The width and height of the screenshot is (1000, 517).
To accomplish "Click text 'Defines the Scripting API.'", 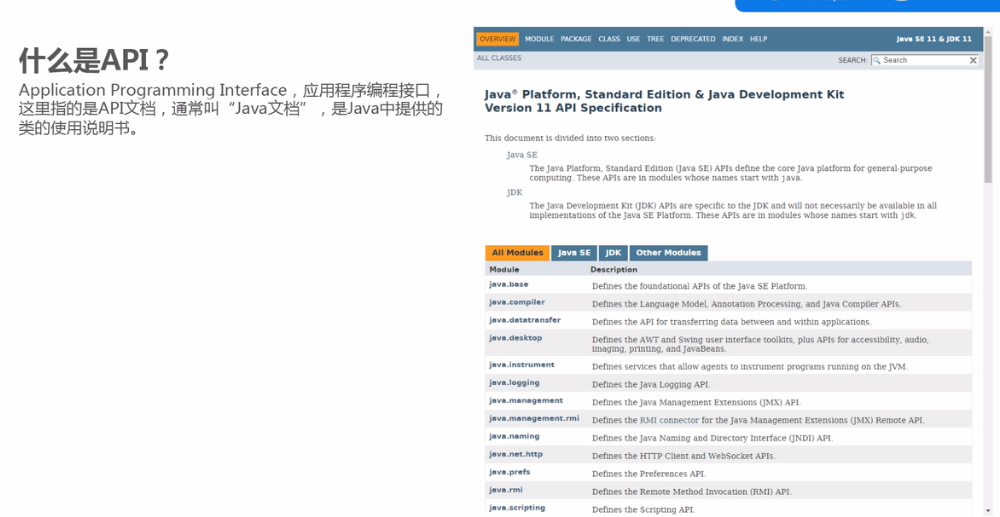I will [643, 510].
